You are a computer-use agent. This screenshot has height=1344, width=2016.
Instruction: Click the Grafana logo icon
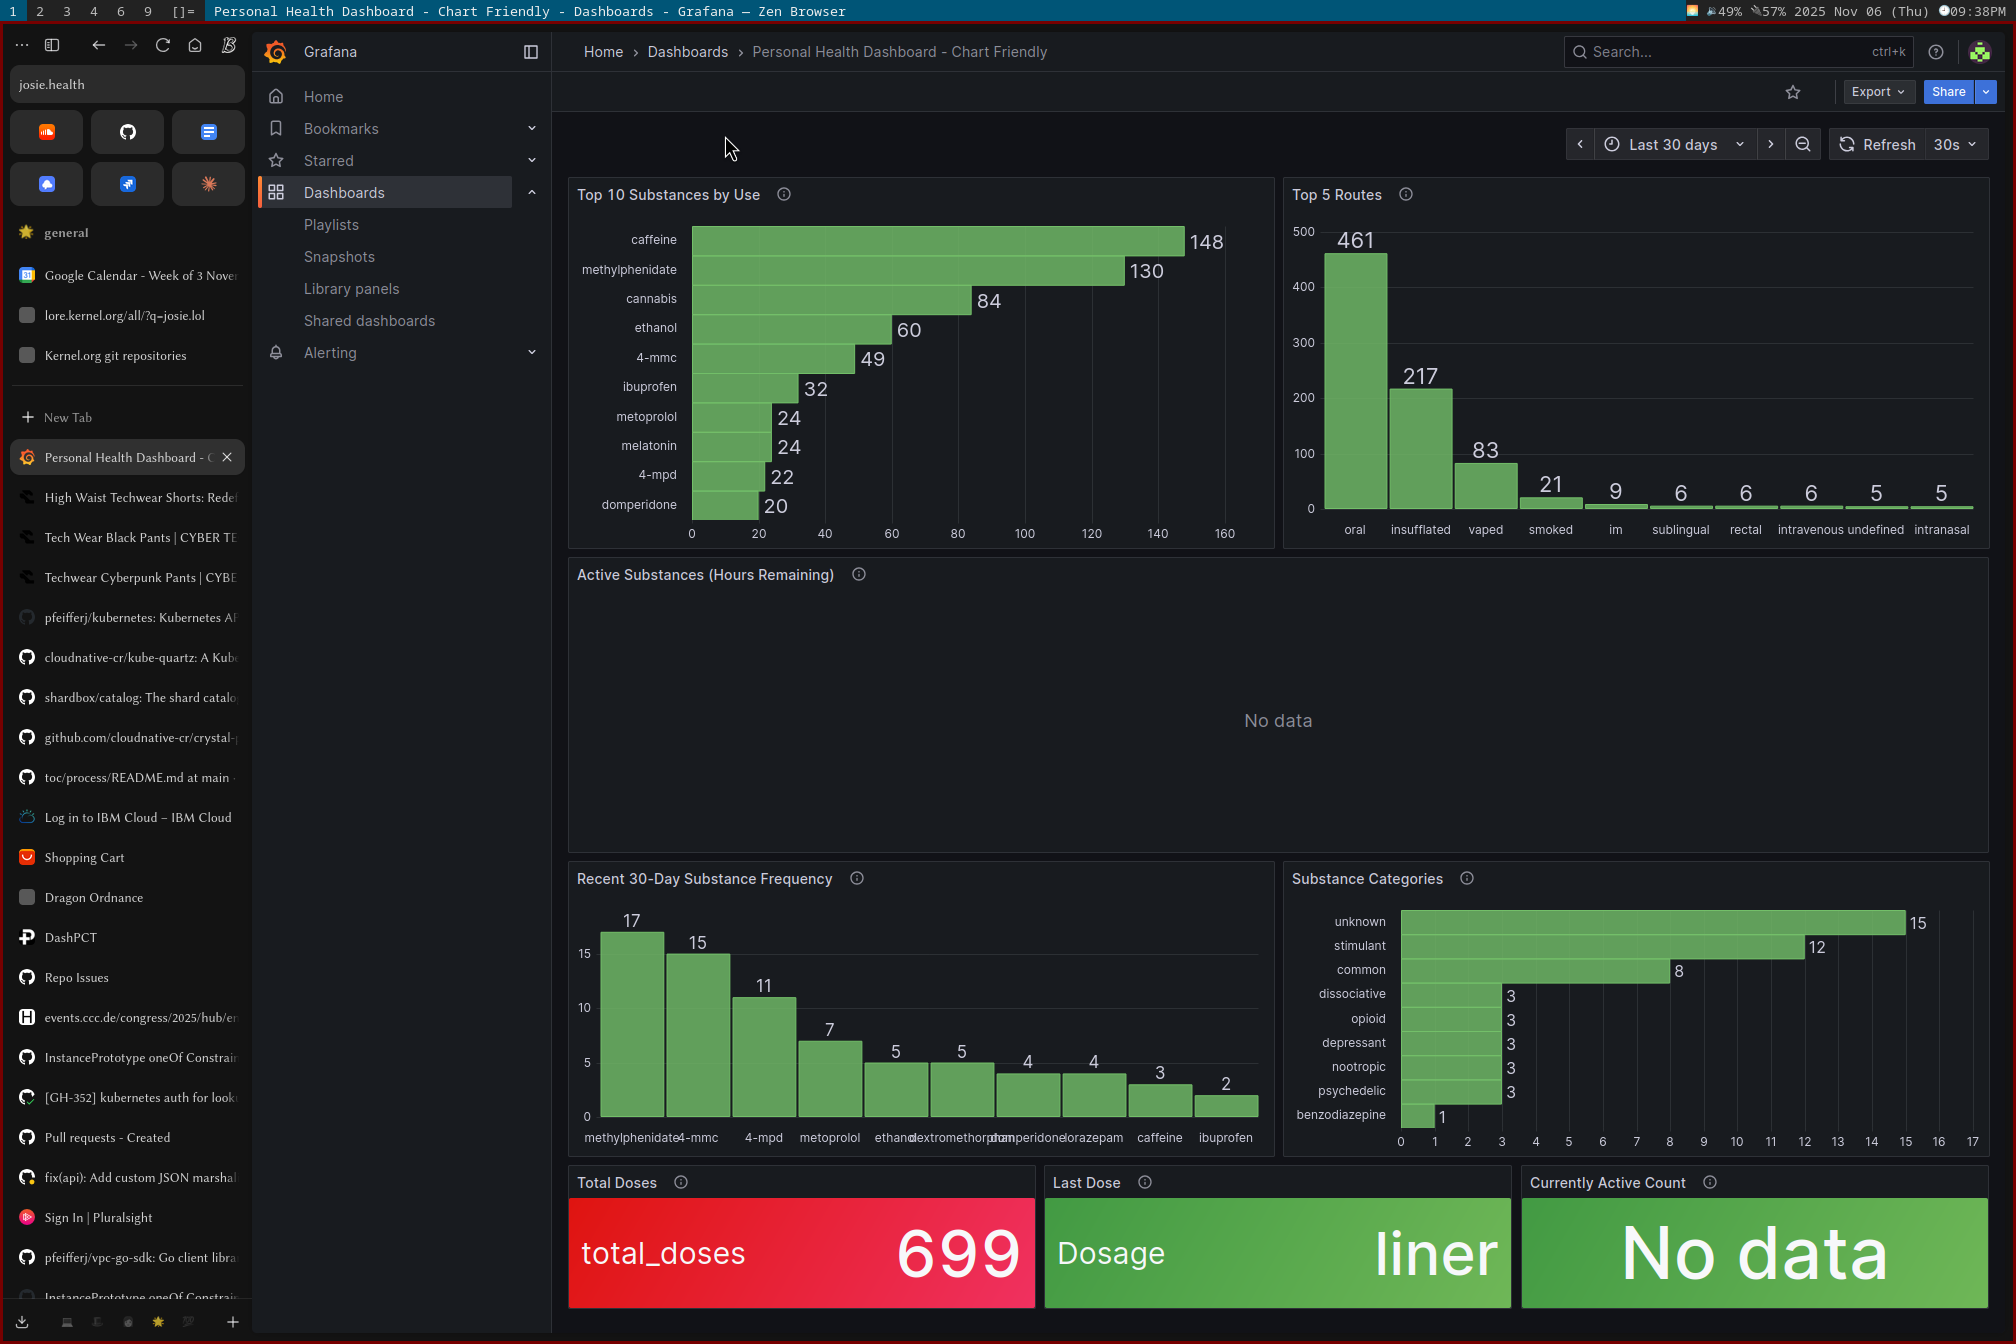point(276,52)
